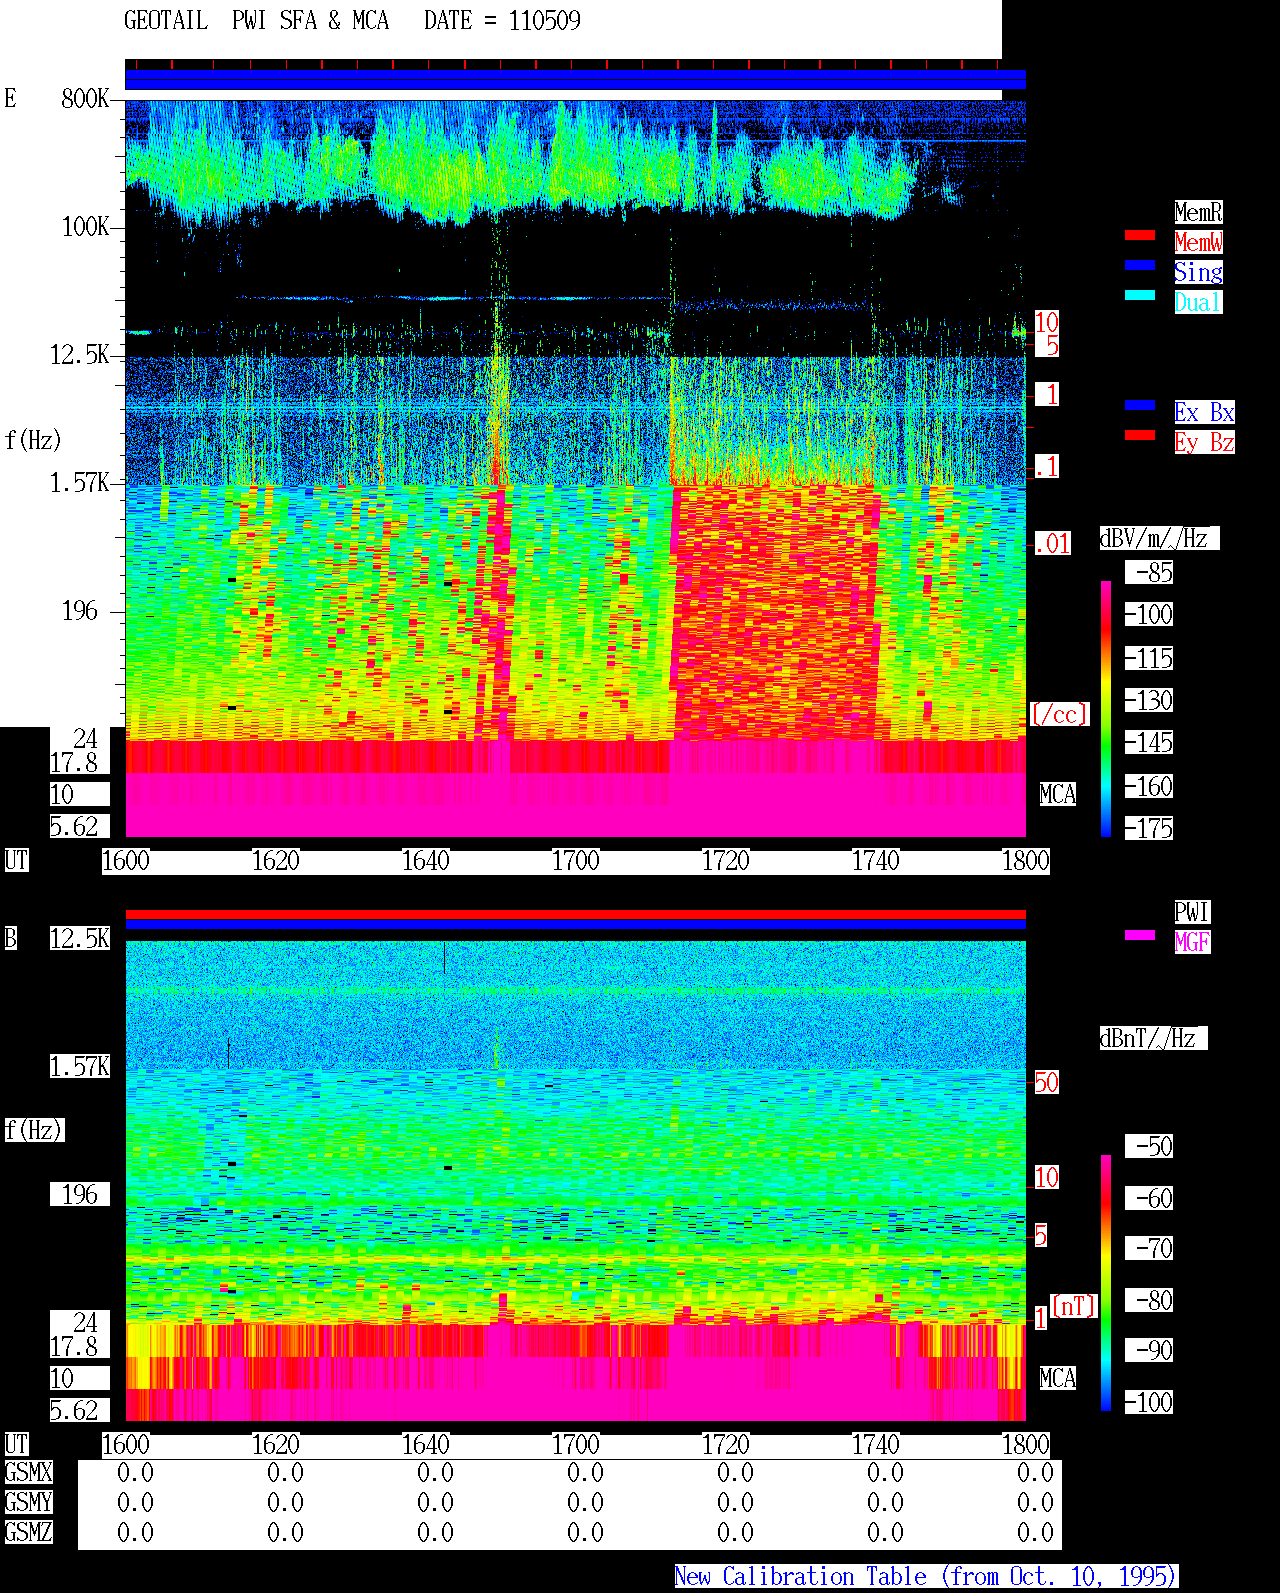Screen dimensions: 1280x1593
Task: Click the upper MCA label beside E panel
Action: tap(1058, 794)
